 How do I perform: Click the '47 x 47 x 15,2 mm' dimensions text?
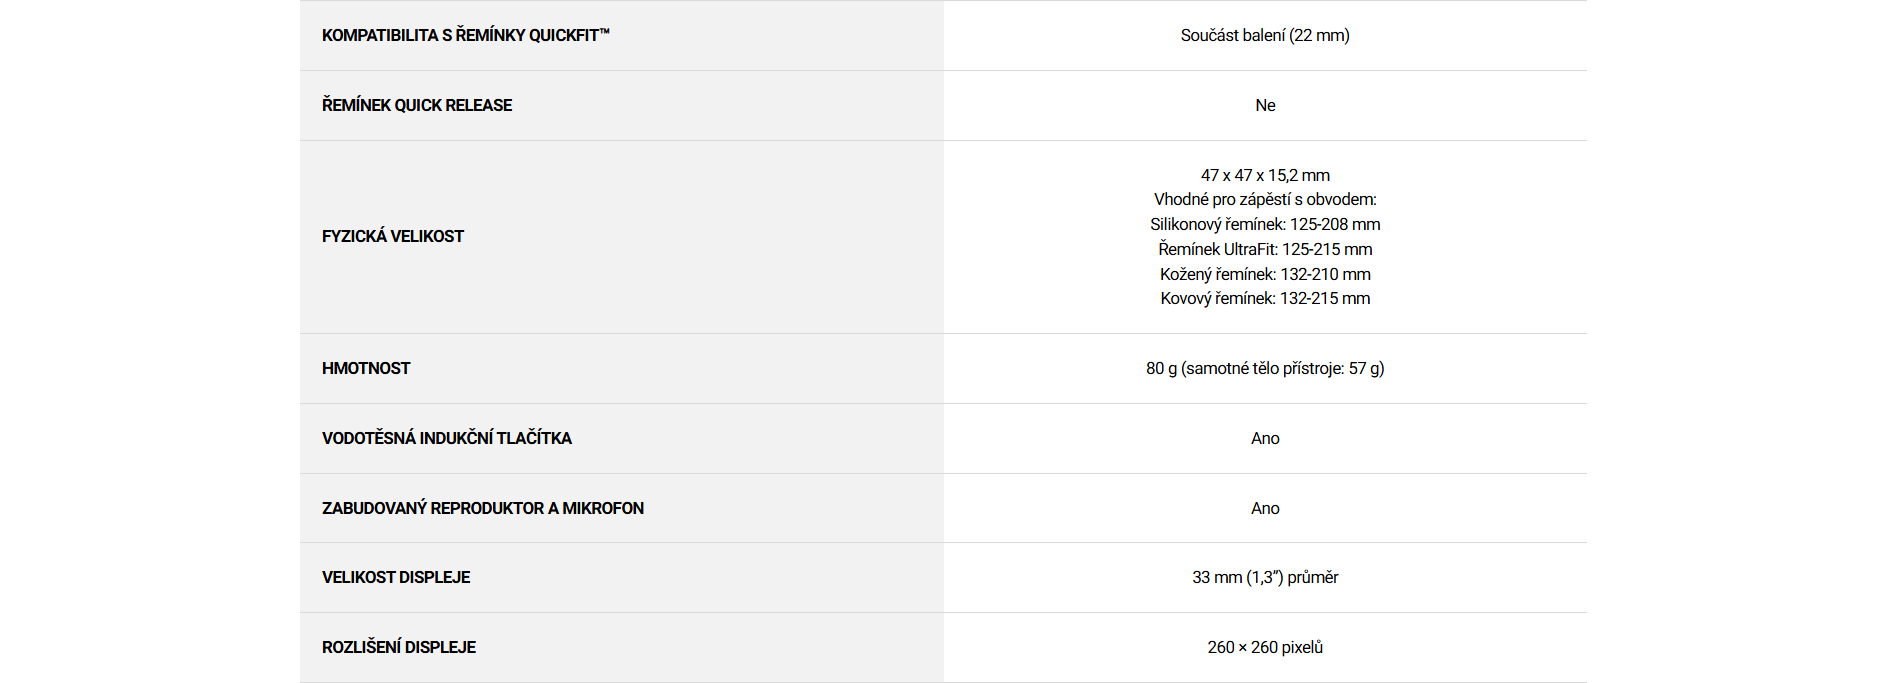tap(1265, 175)
